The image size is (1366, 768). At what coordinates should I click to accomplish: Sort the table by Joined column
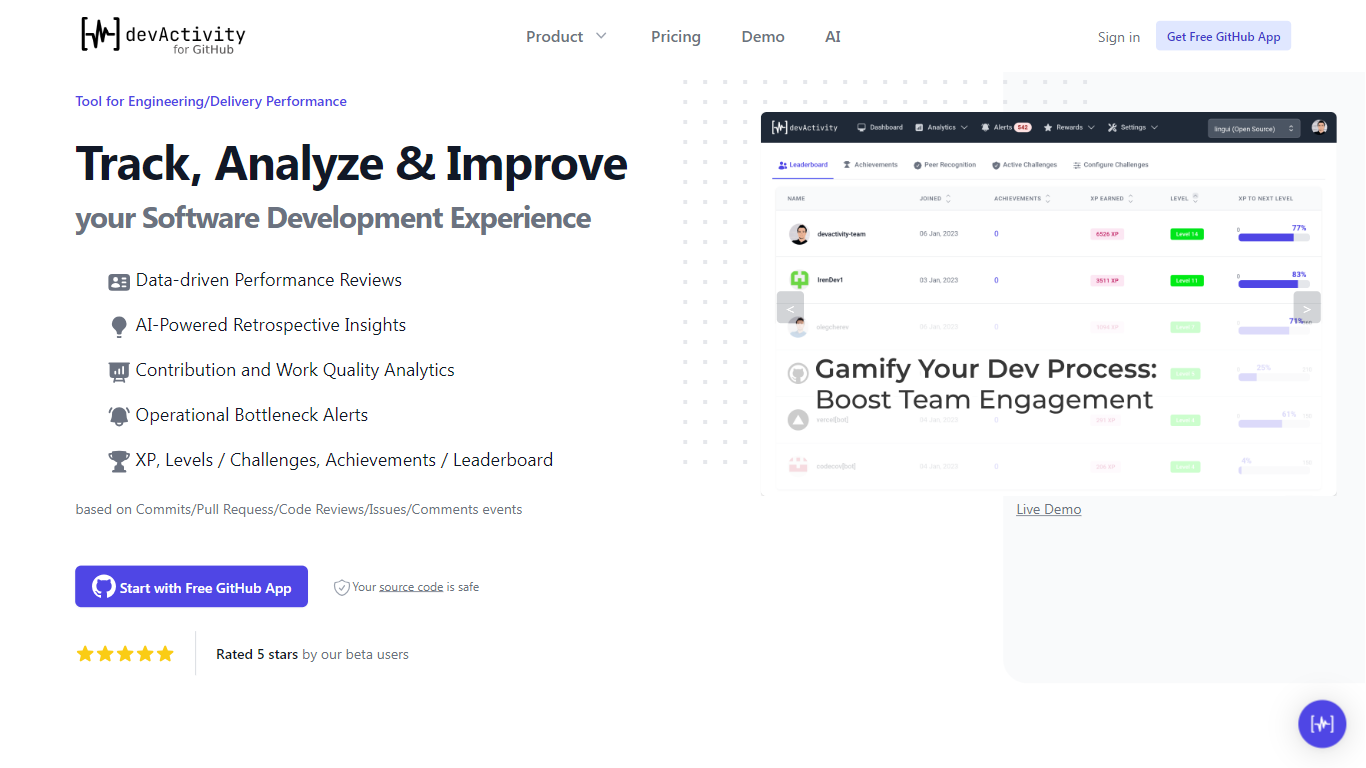(x=935, y=198)
